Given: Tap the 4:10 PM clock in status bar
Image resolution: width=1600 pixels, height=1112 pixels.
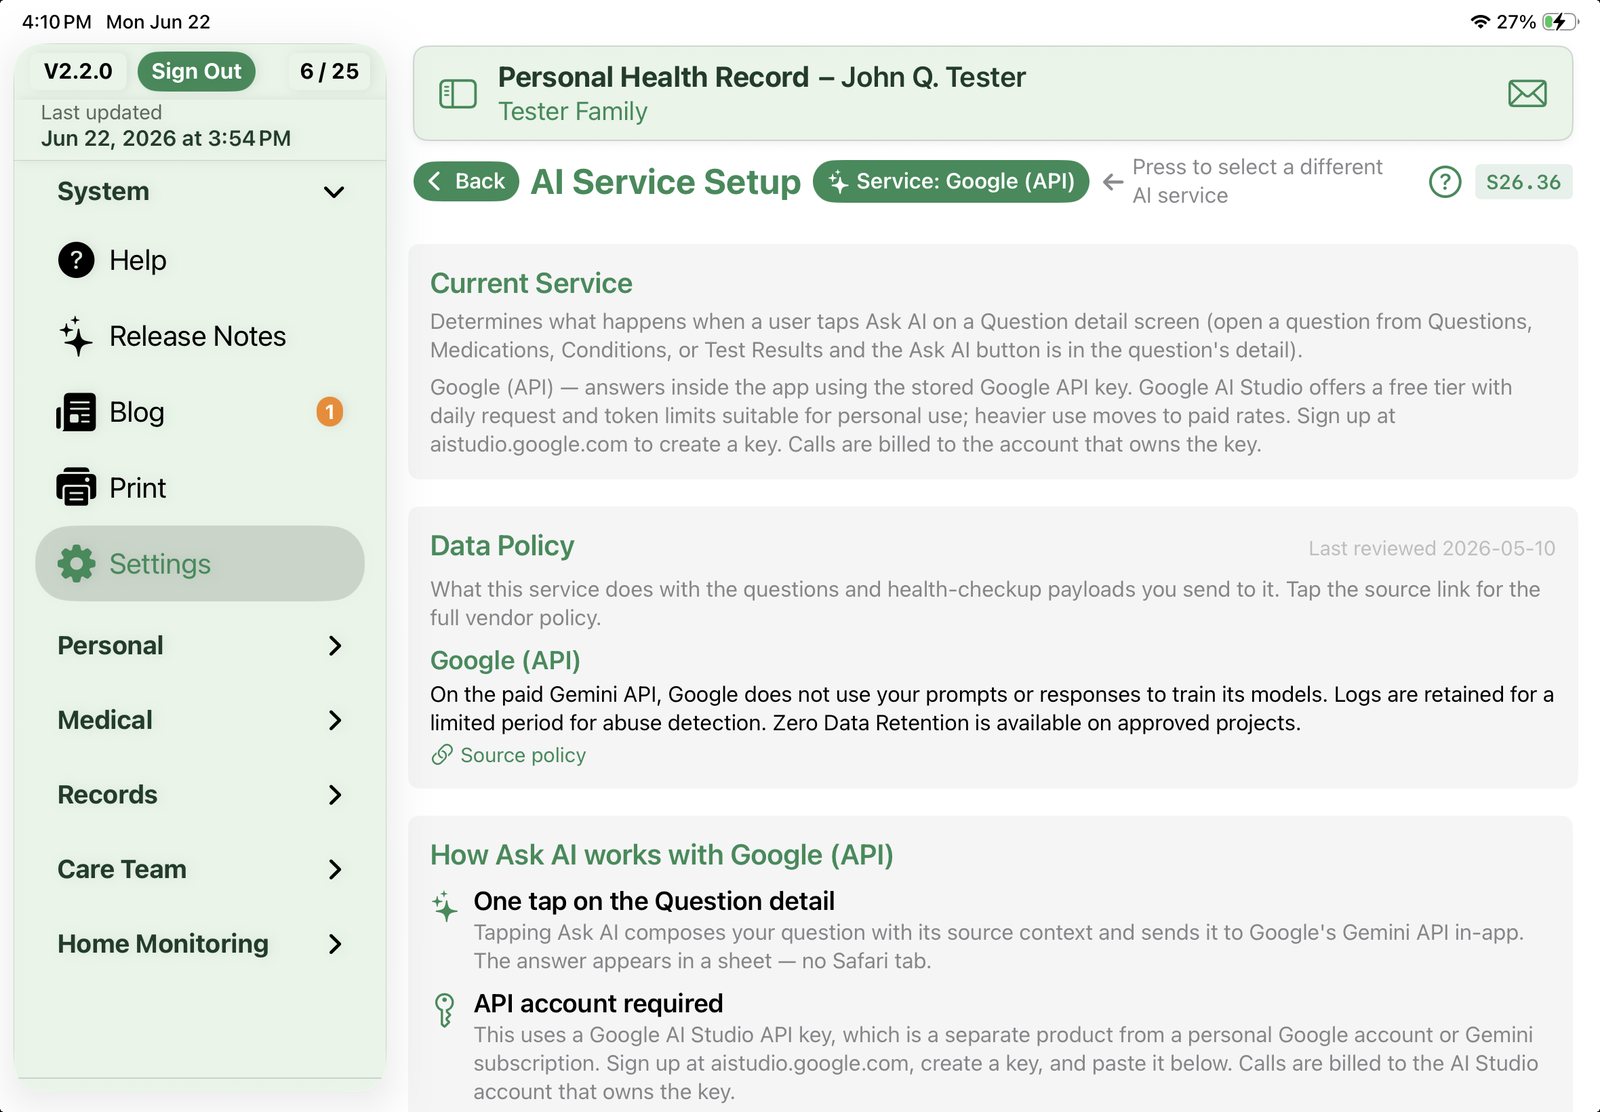Looking at the screenshot, I should click(x=56, y=21).
